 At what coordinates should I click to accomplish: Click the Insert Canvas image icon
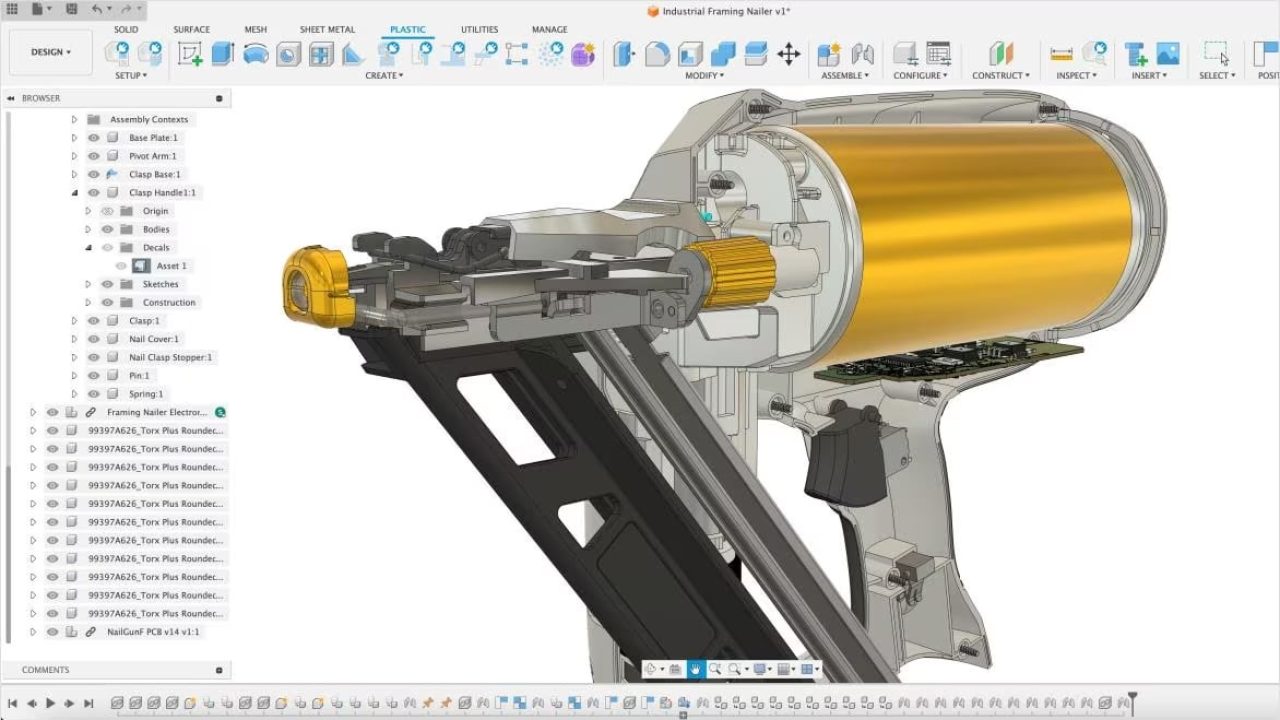tap(1168, 52)
